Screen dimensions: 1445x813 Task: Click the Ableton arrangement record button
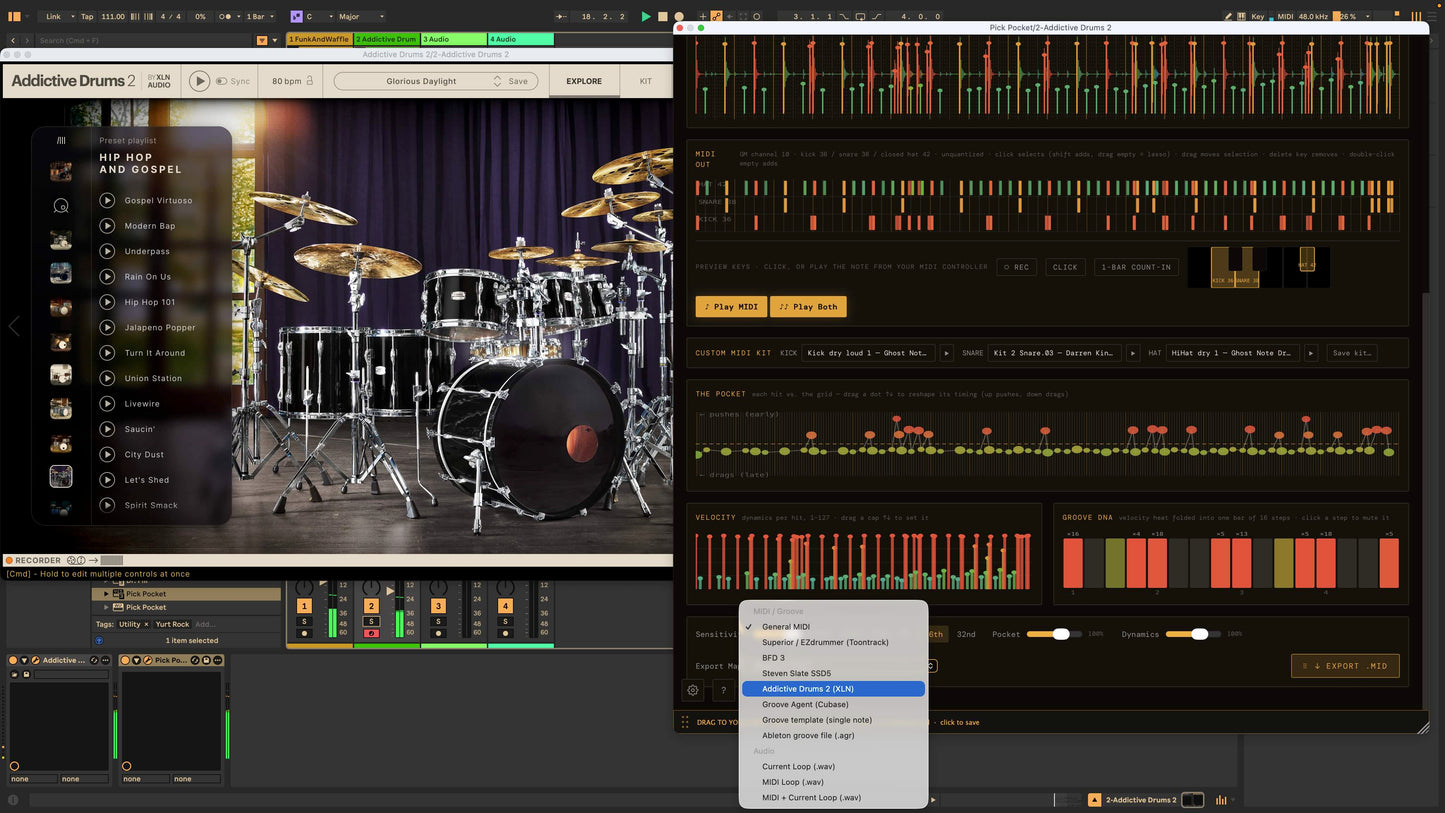click(679, 16)
